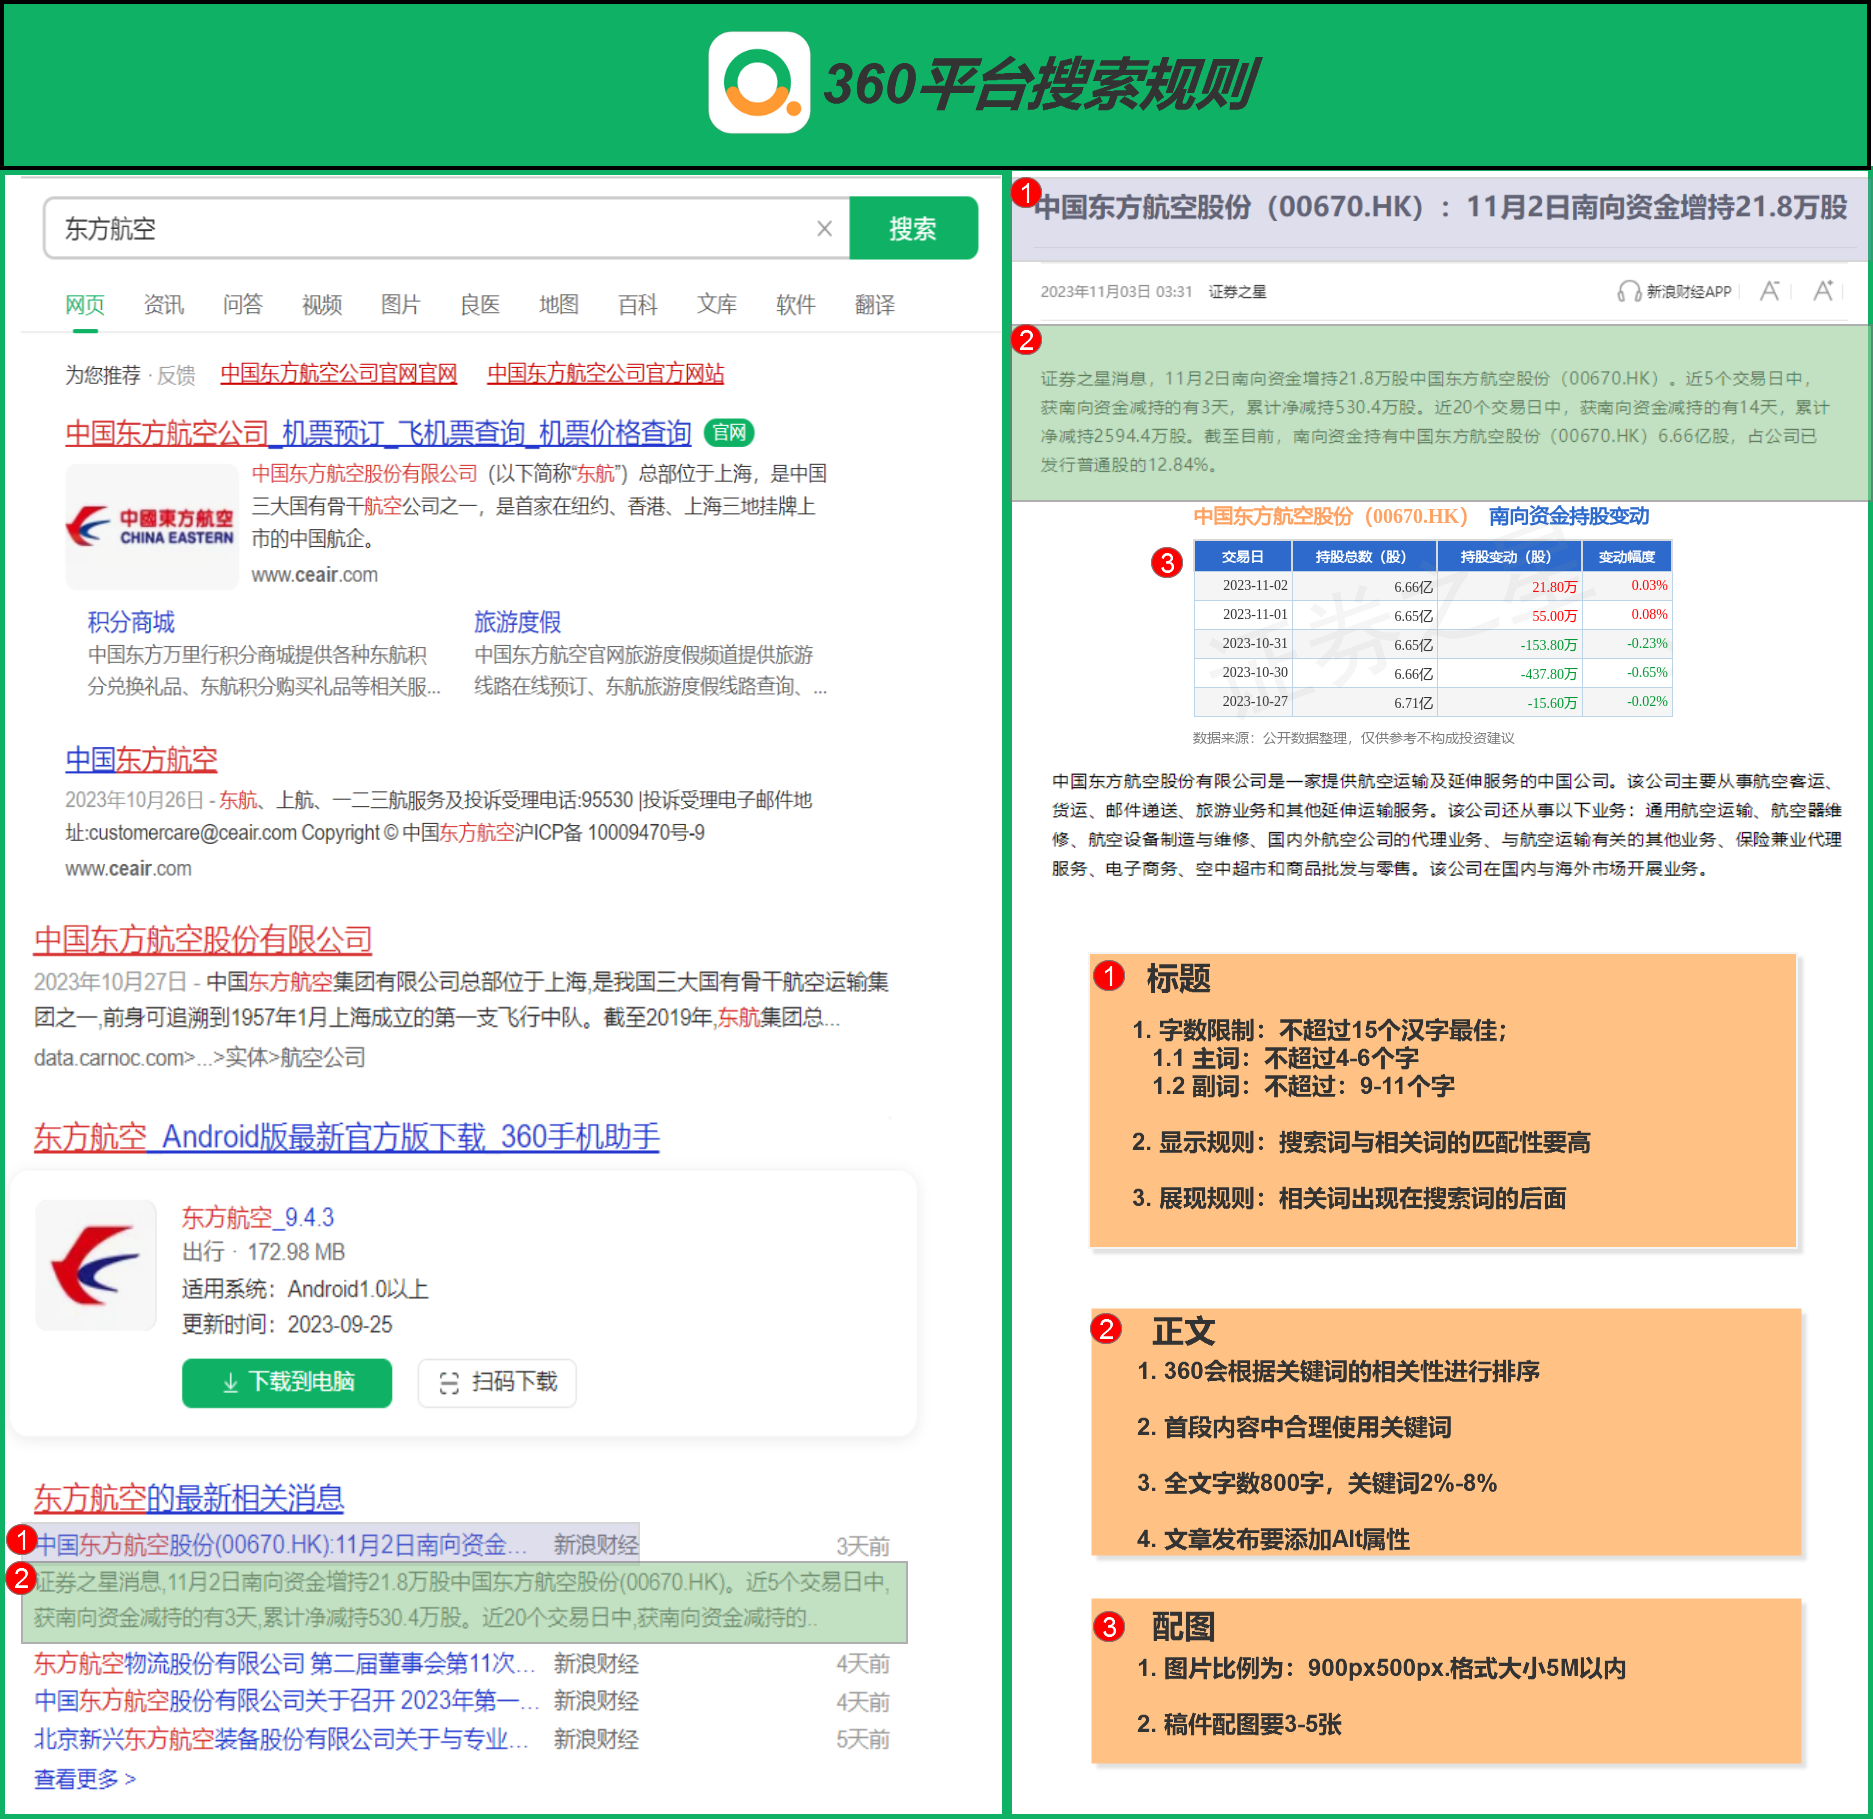Click the 变动幅度 column header

coord(1626,557)
